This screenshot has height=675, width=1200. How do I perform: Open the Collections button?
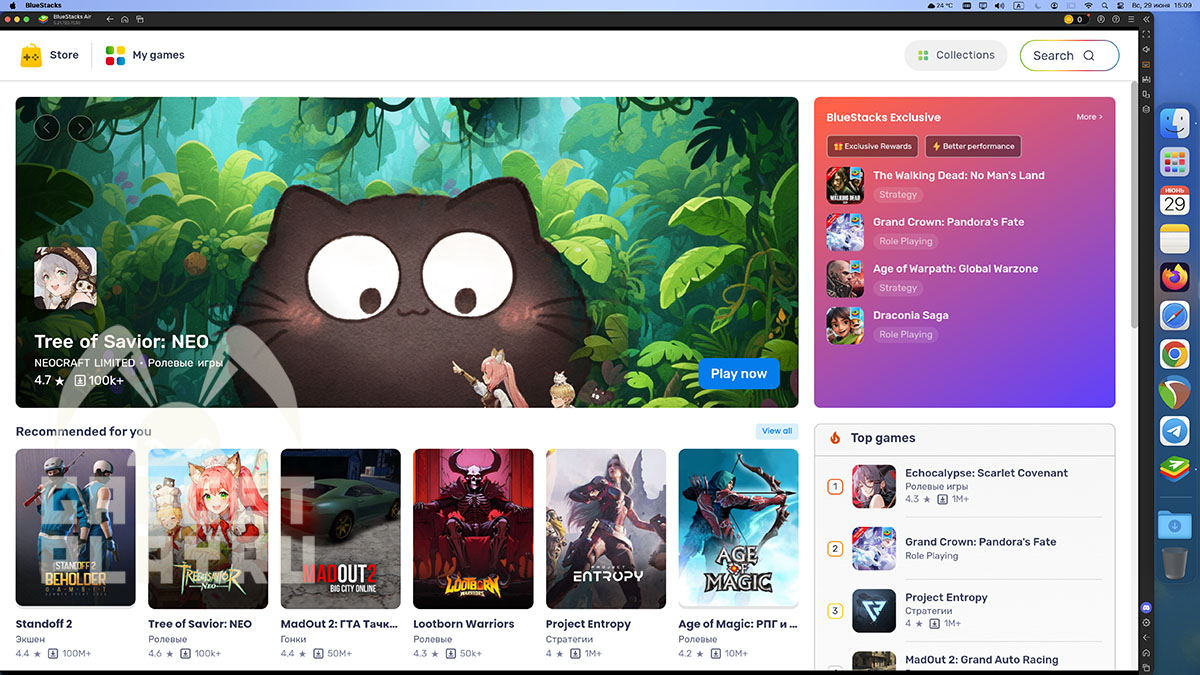(x=956, y=55)
